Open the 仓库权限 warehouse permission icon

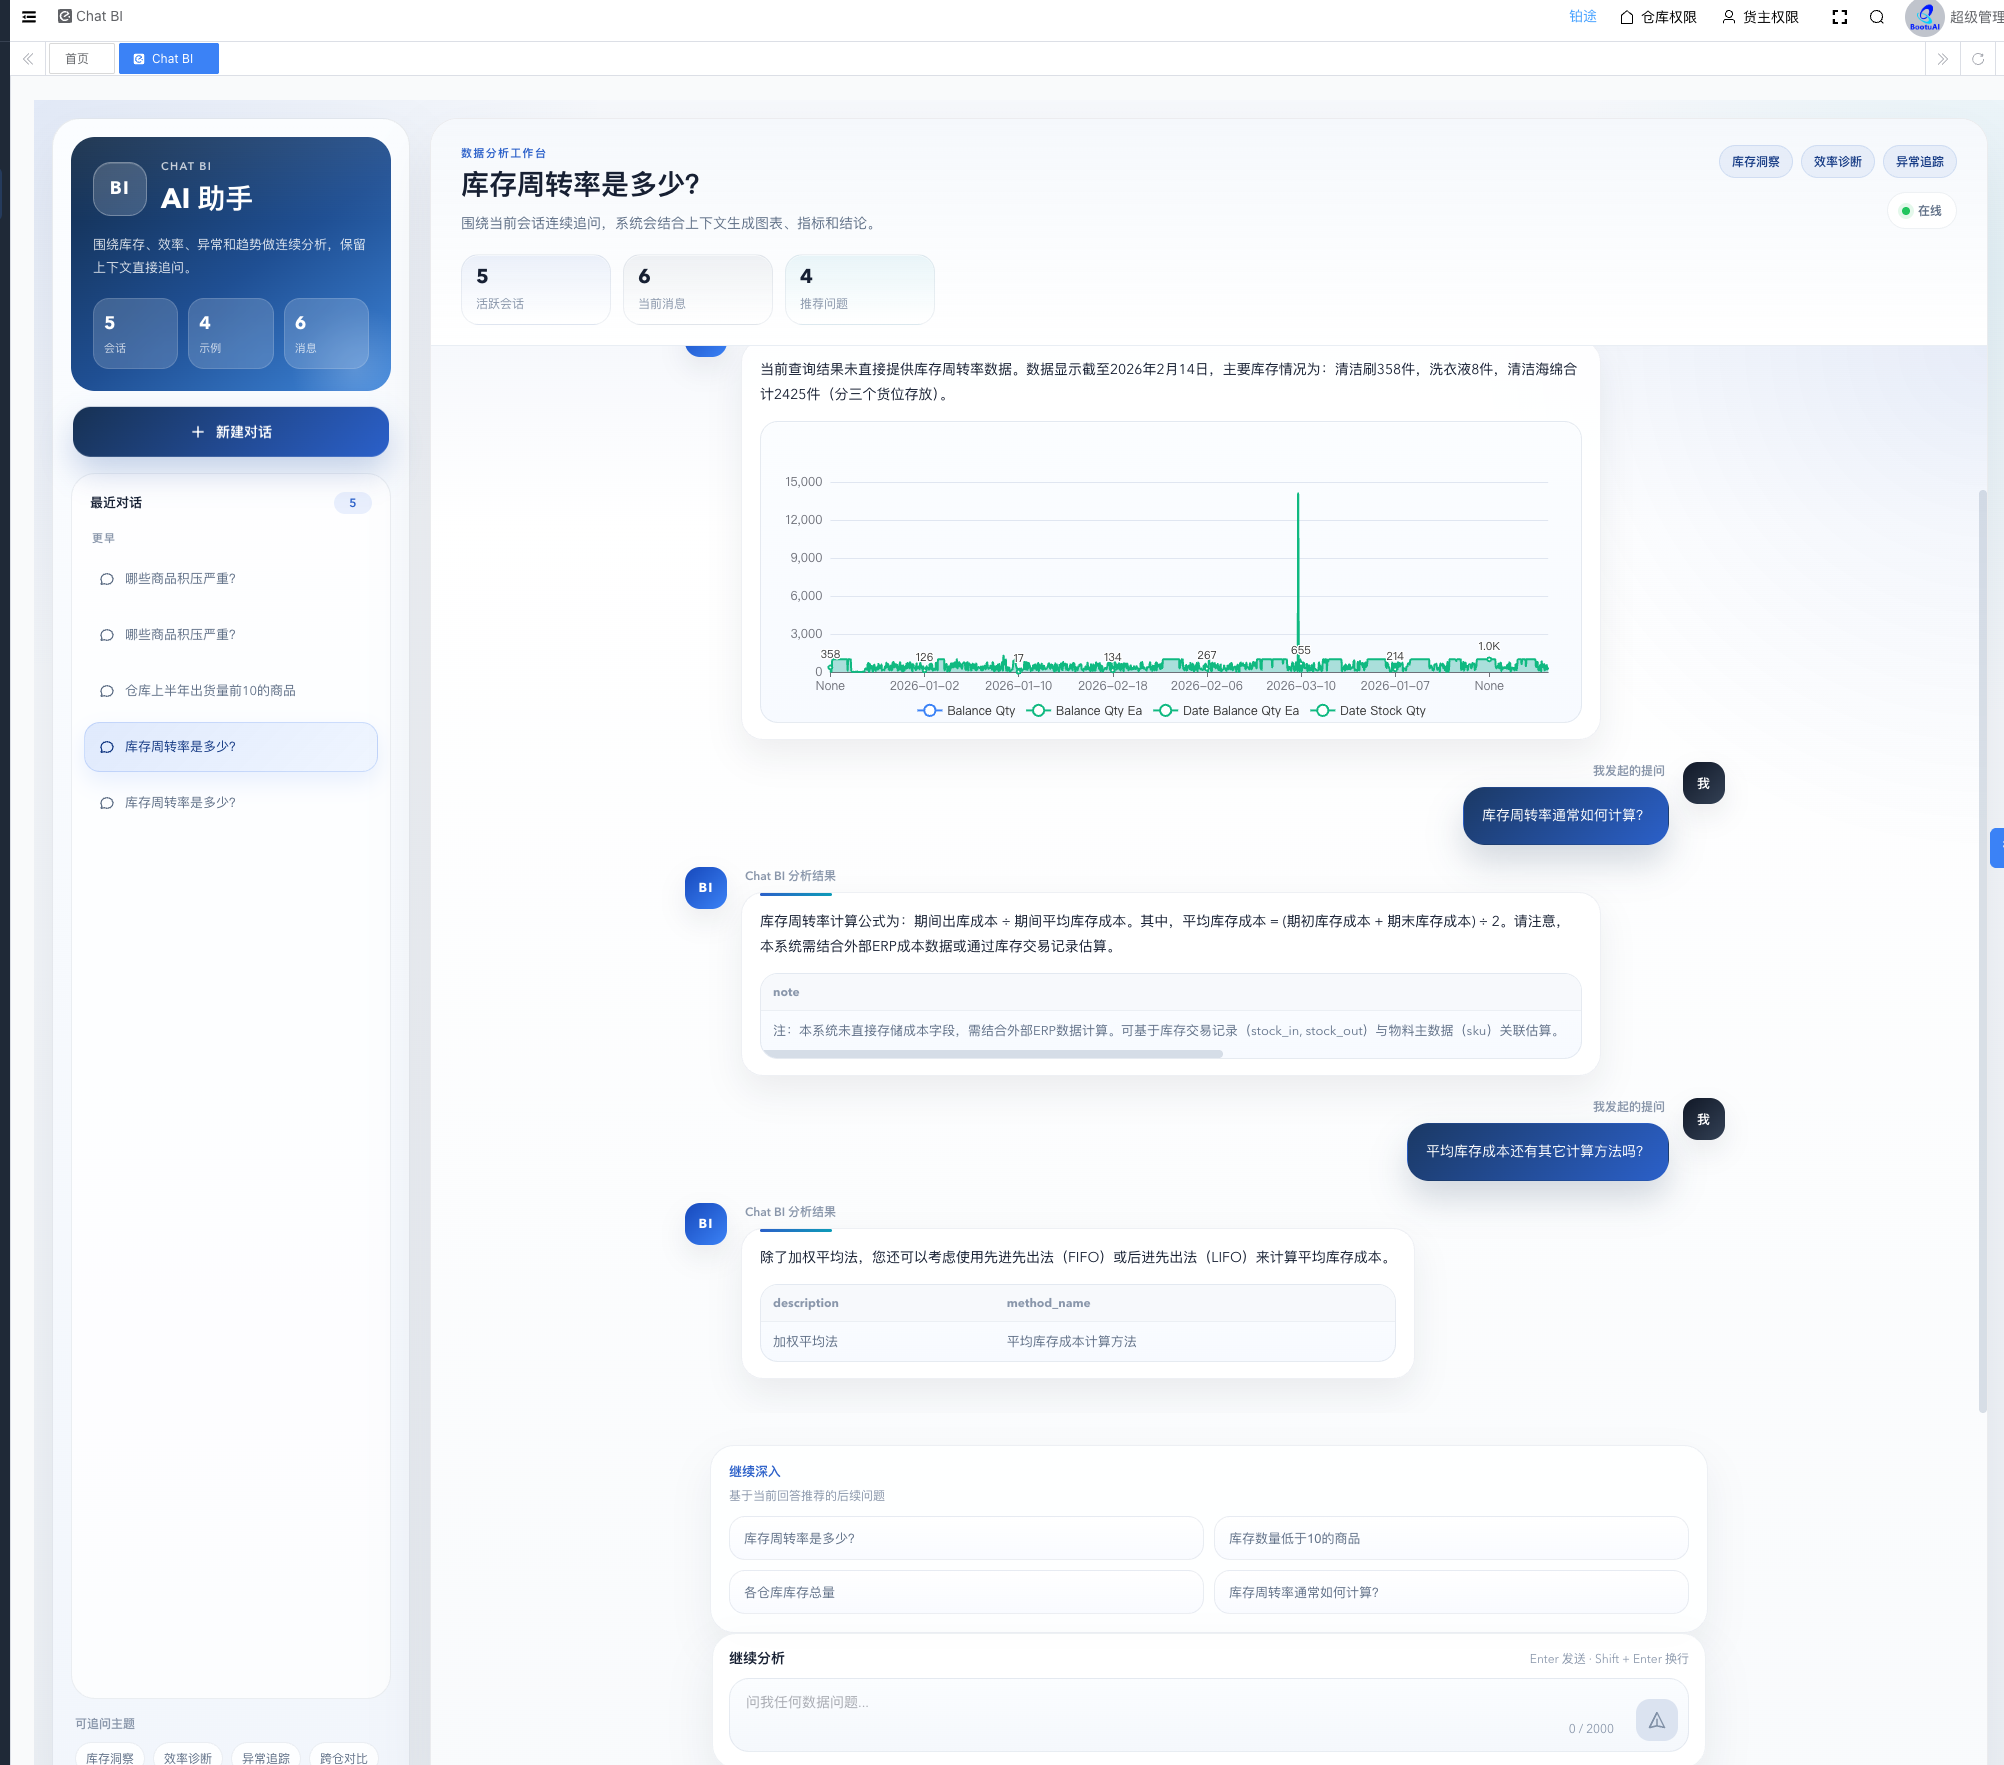click(x=1627, y=17)
